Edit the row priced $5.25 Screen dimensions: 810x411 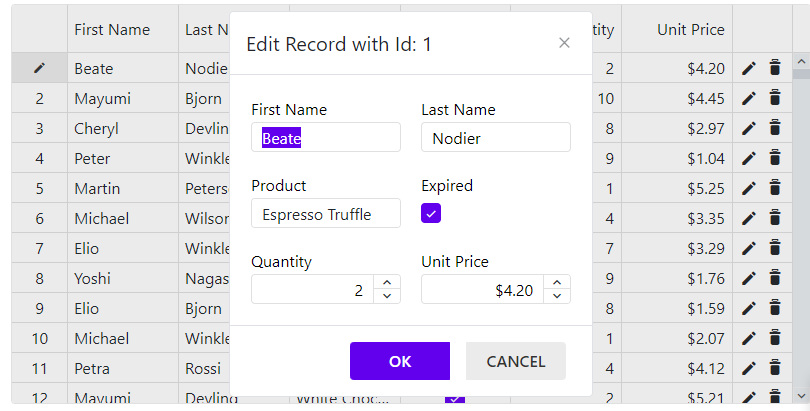[x=749, y=188]
